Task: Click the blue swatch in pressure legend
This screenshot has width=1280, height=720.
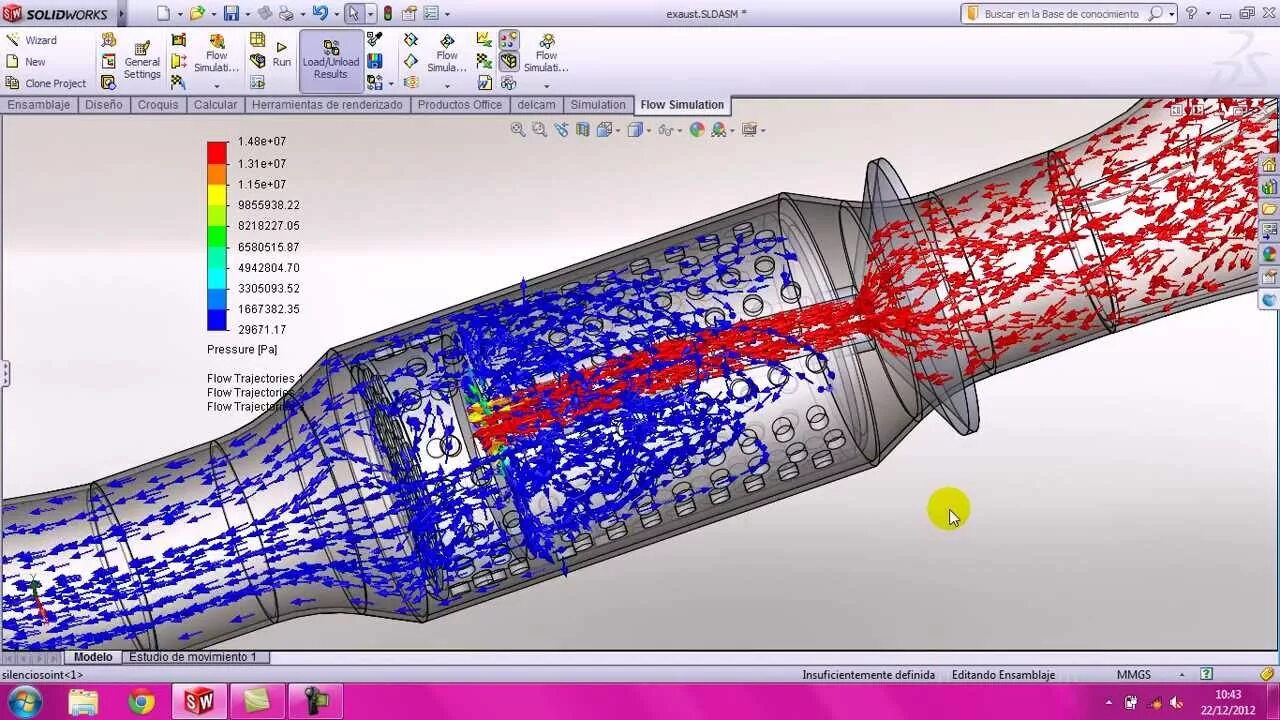Action: [217, 320]
